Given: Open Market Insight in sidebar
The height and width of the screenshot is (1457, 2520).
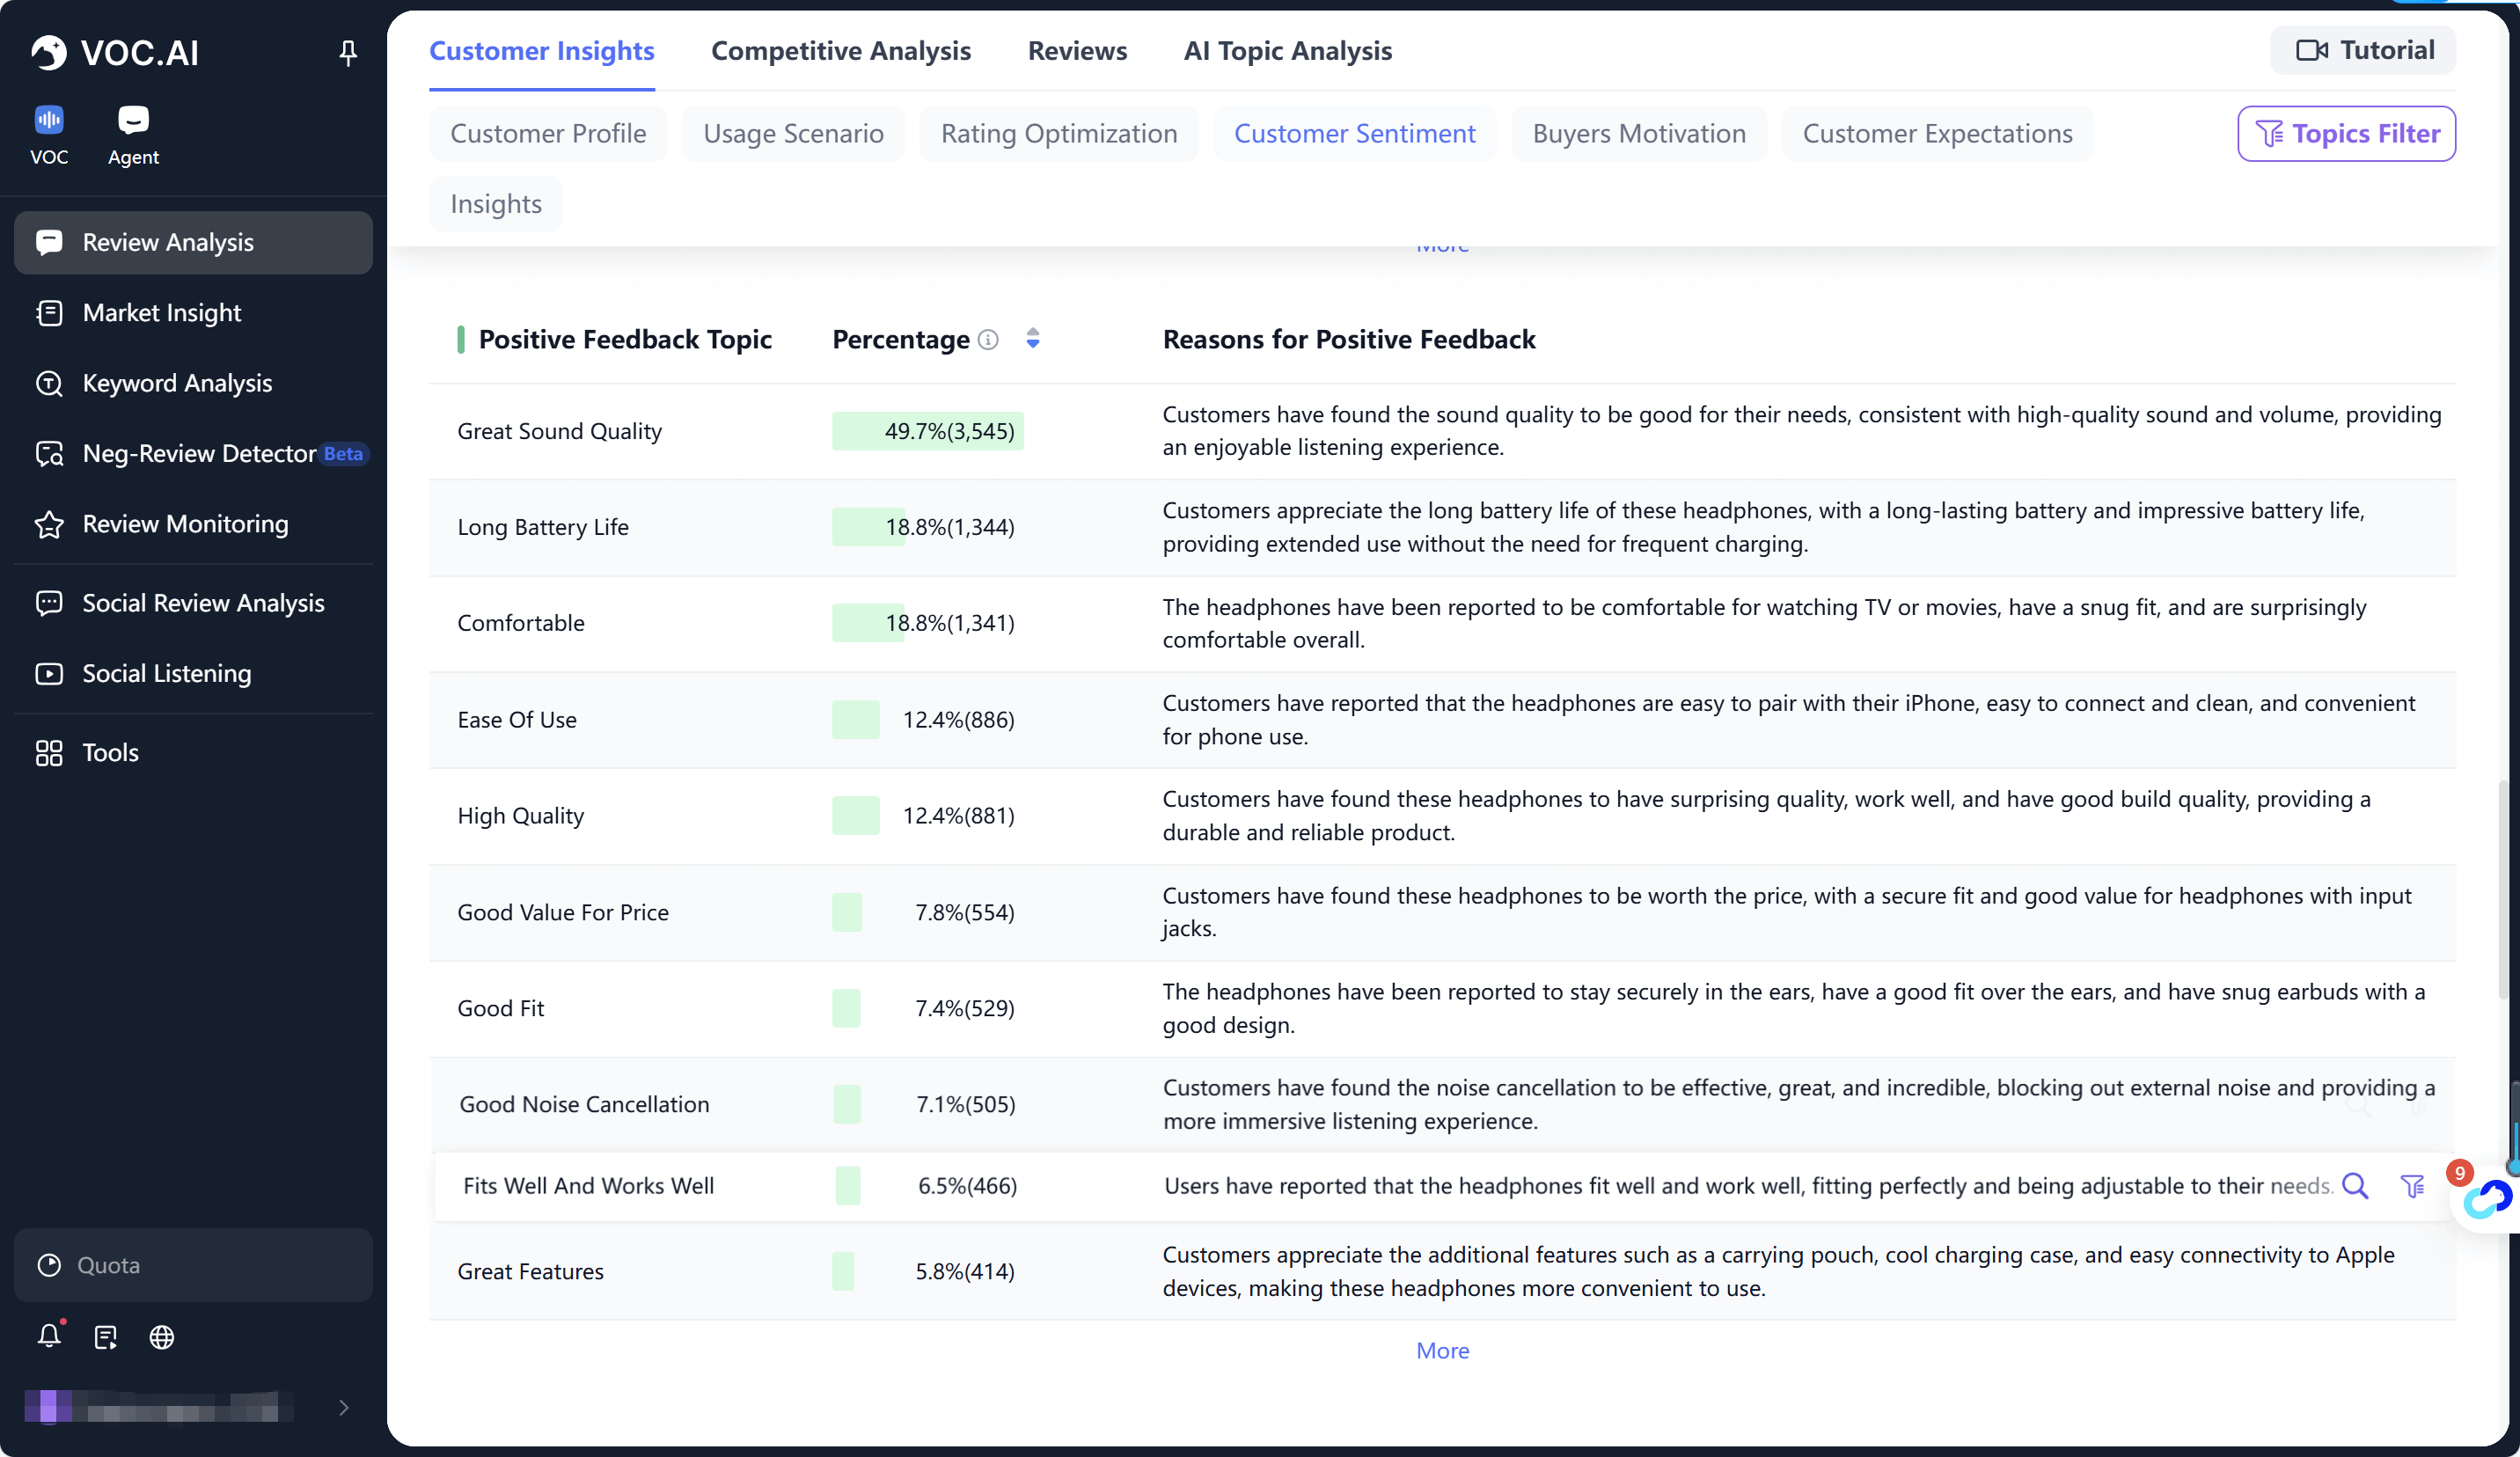Looking at the screenshot, I should point(162,313).
